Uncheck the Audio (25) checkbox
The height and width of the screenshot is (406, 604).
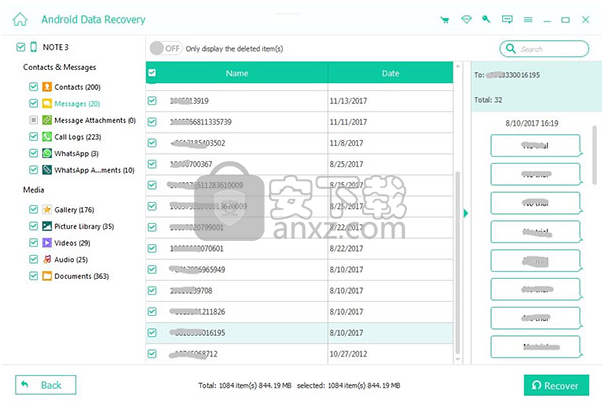(34, 259)
